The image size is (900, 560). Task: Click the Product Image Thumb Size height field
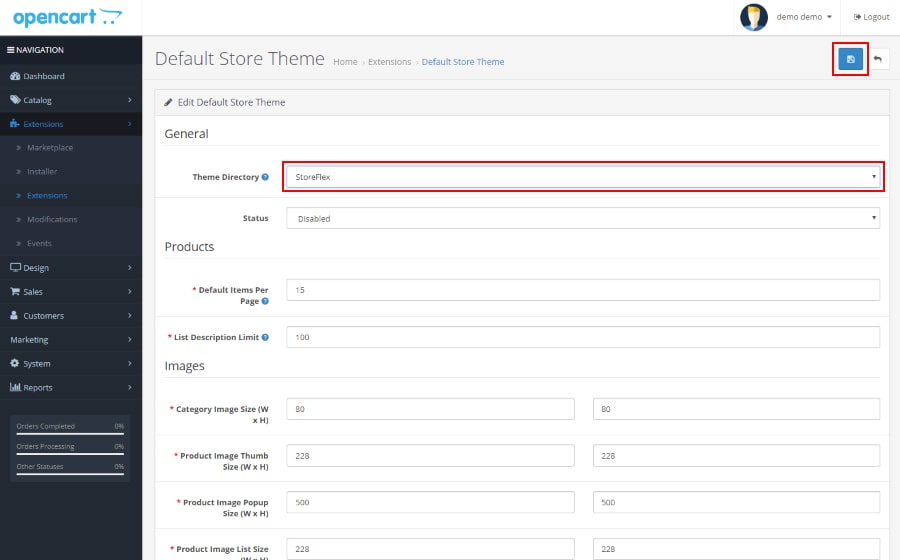736,456
